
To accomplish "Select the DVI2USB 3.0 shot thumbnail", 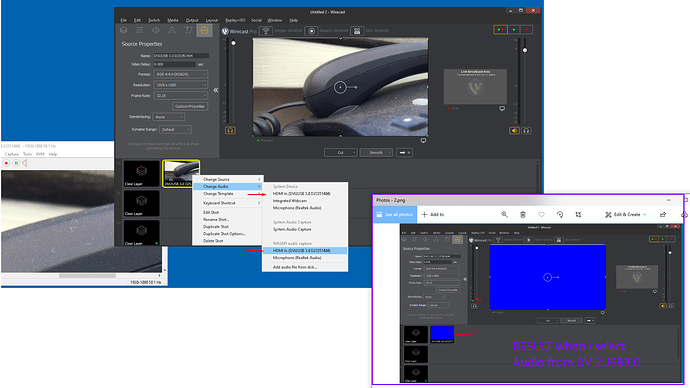I will [x=181, y=173].
